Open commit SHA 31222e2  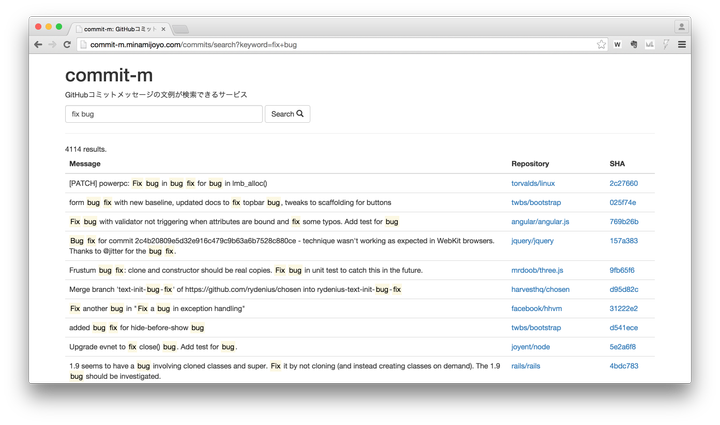pyautogui.click(x=624, y=309)
